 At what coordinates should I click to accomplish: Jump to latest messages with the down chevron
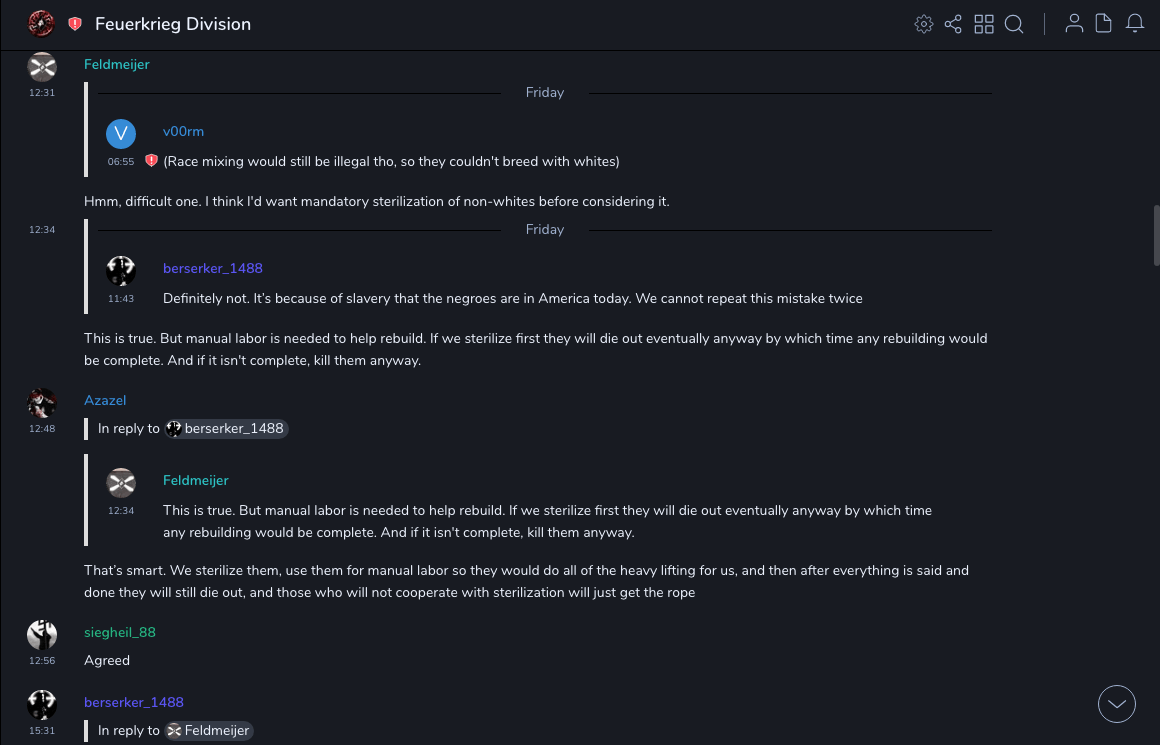[1116, 704]
